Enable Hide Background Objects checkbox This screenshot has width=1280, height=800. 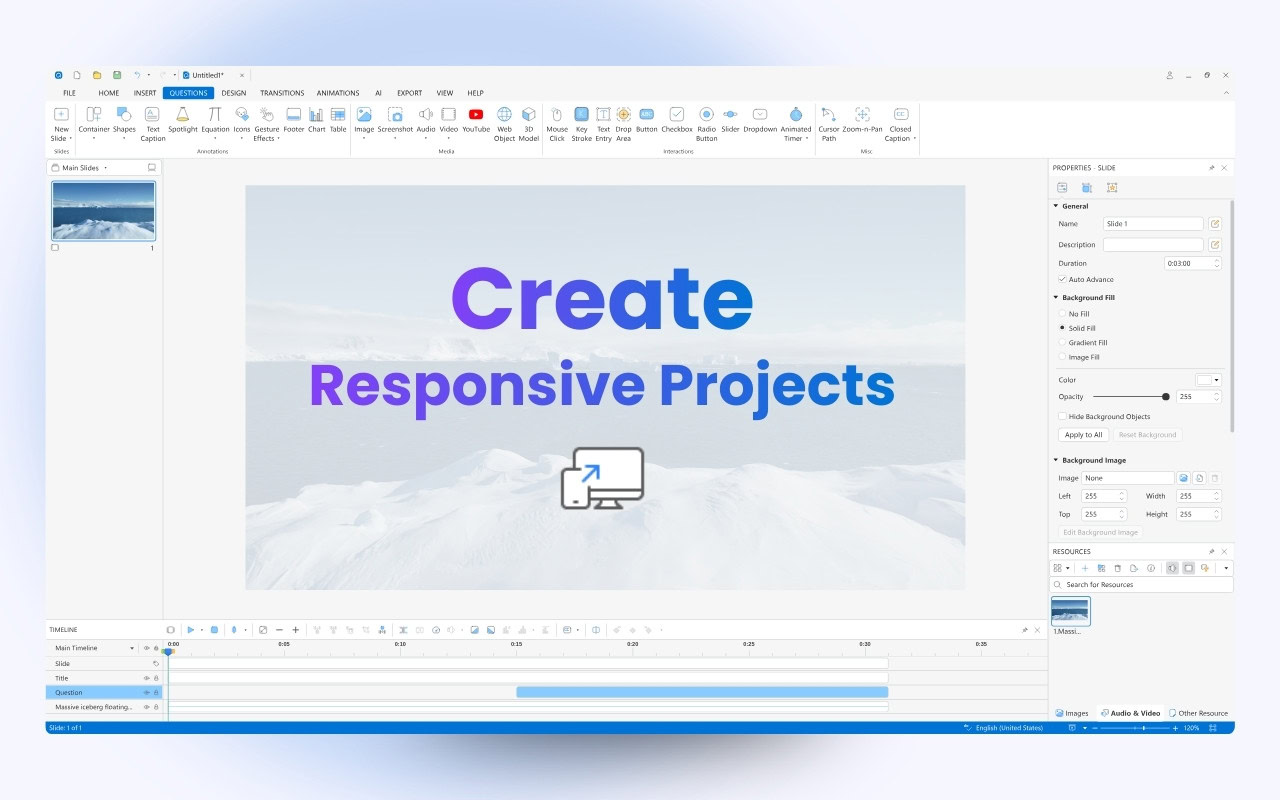point(1062,416)
